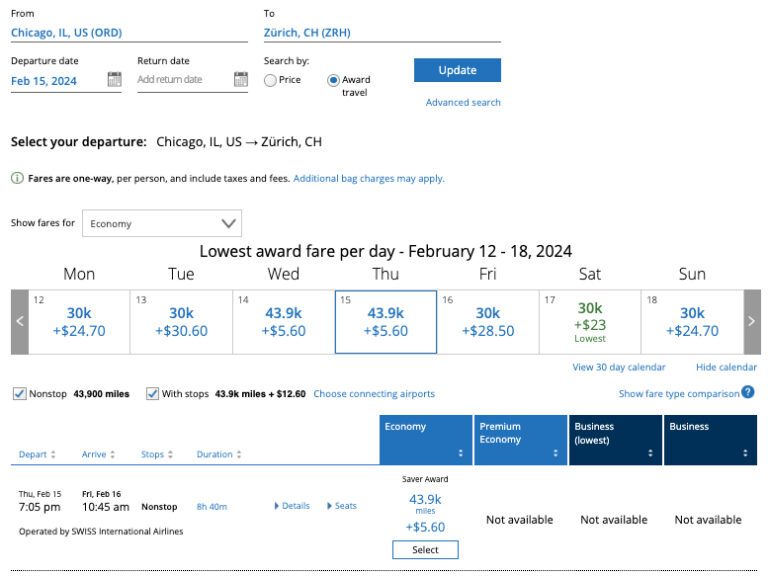Screen dimensions: 768x576
Task: Go to previous week using left arrow
Action: point(19,322)
